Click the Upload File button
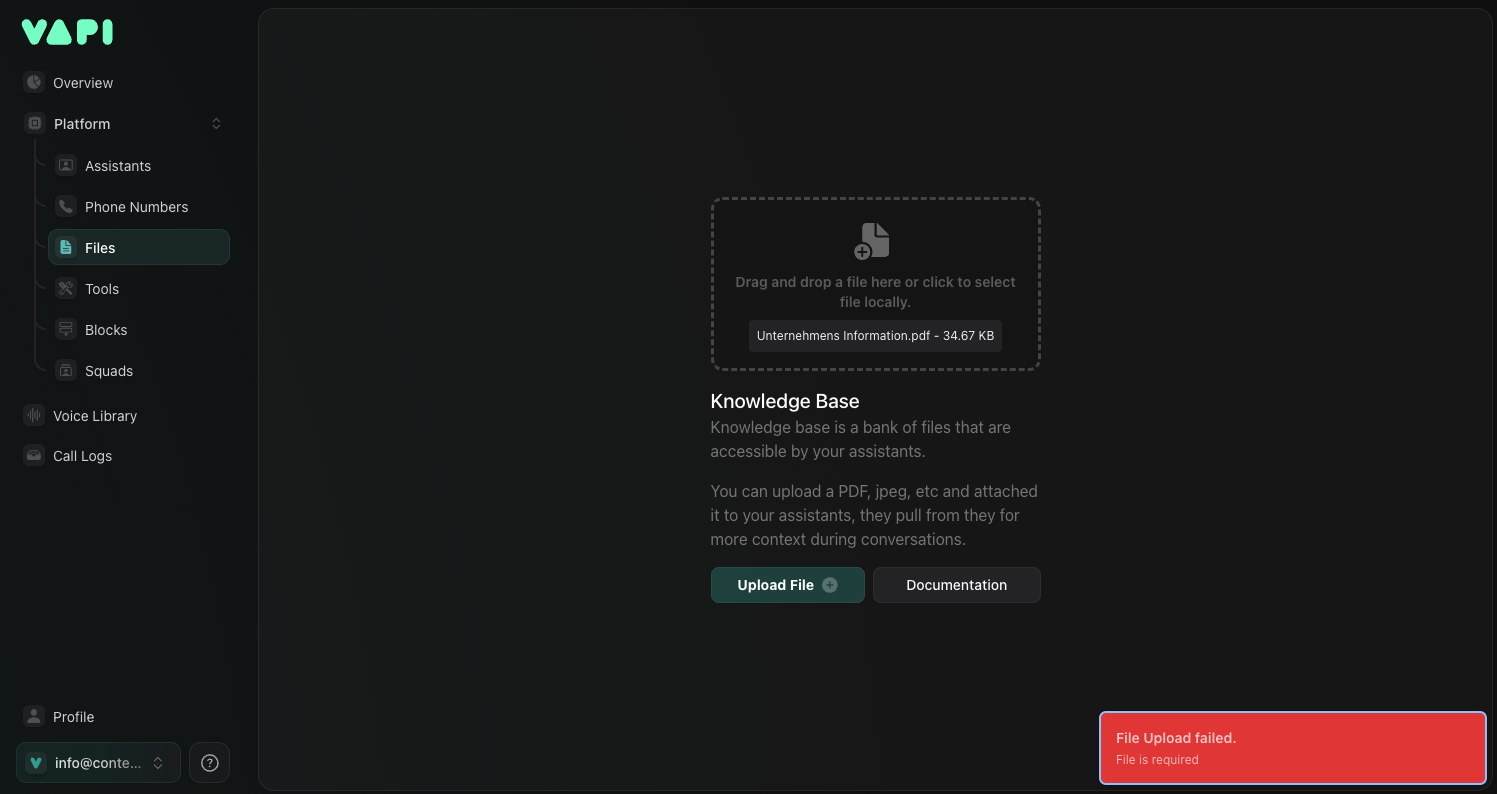The width and height of the screenshot is (1497, 794). point(788,585)
